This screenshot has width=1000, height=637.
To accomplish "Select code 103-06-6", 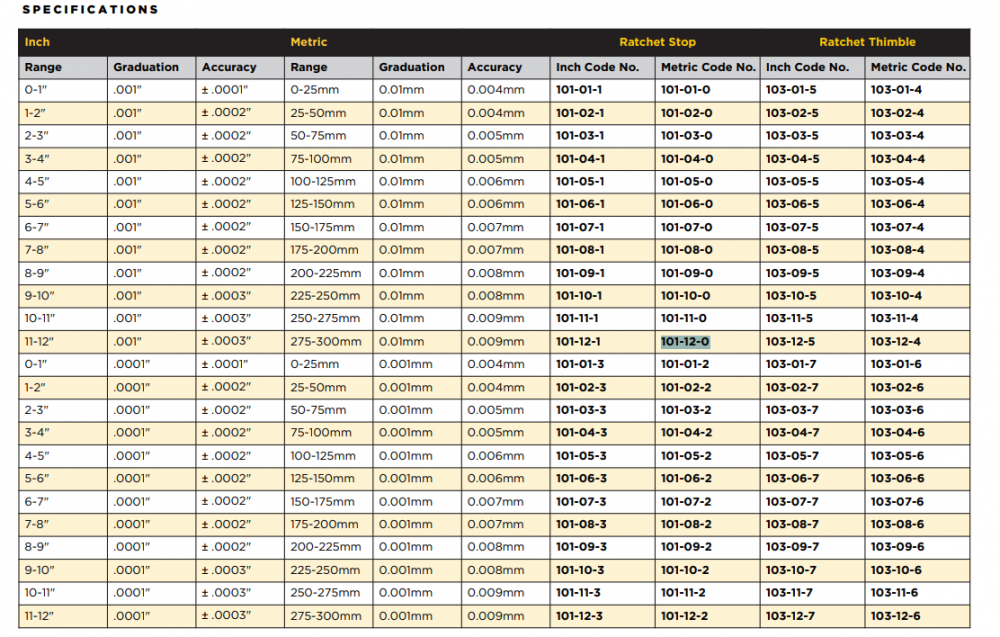I will tap(898, 478).
